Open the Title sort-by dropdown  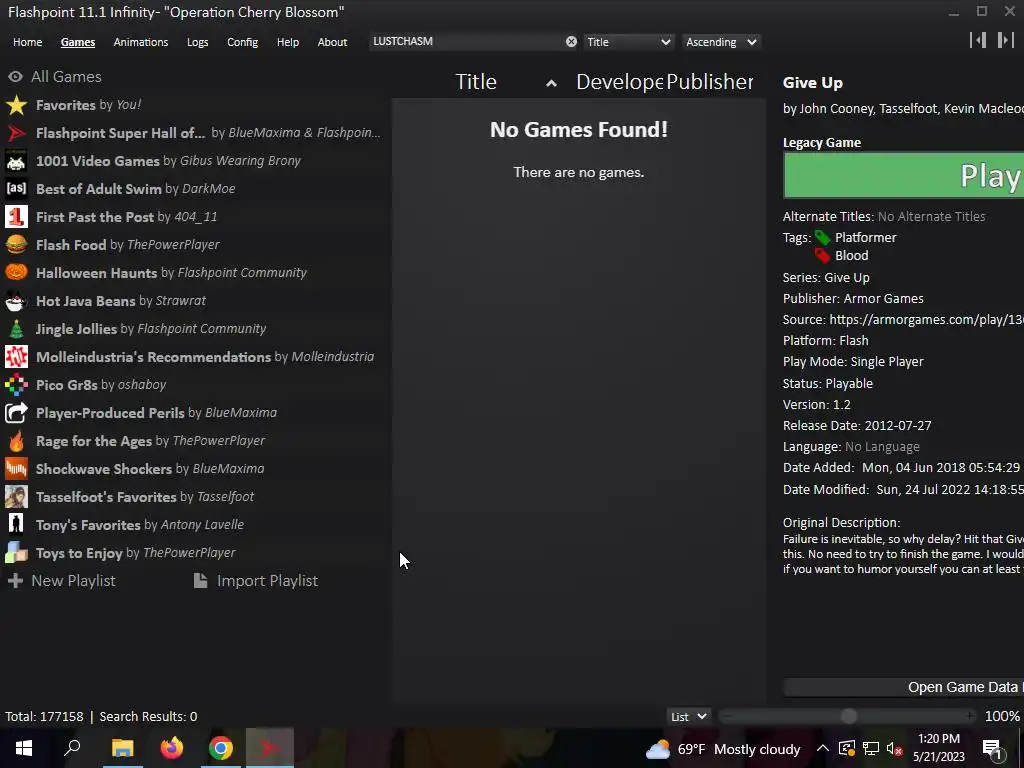628,42
